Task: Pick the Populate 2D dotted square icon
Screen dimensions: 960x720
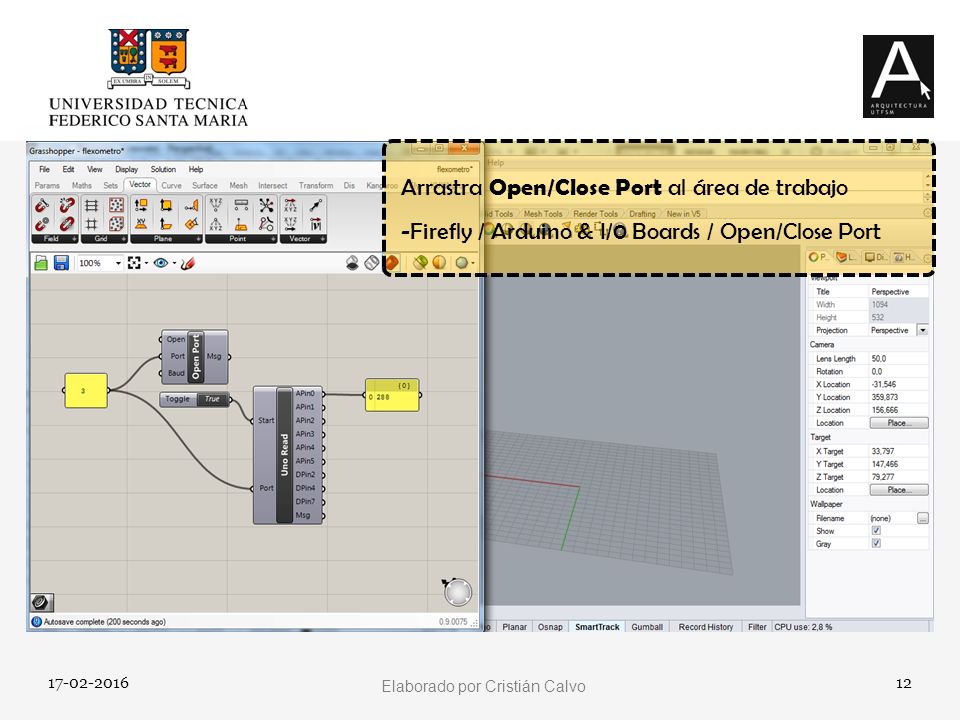Action: click(x=116, y=205)
